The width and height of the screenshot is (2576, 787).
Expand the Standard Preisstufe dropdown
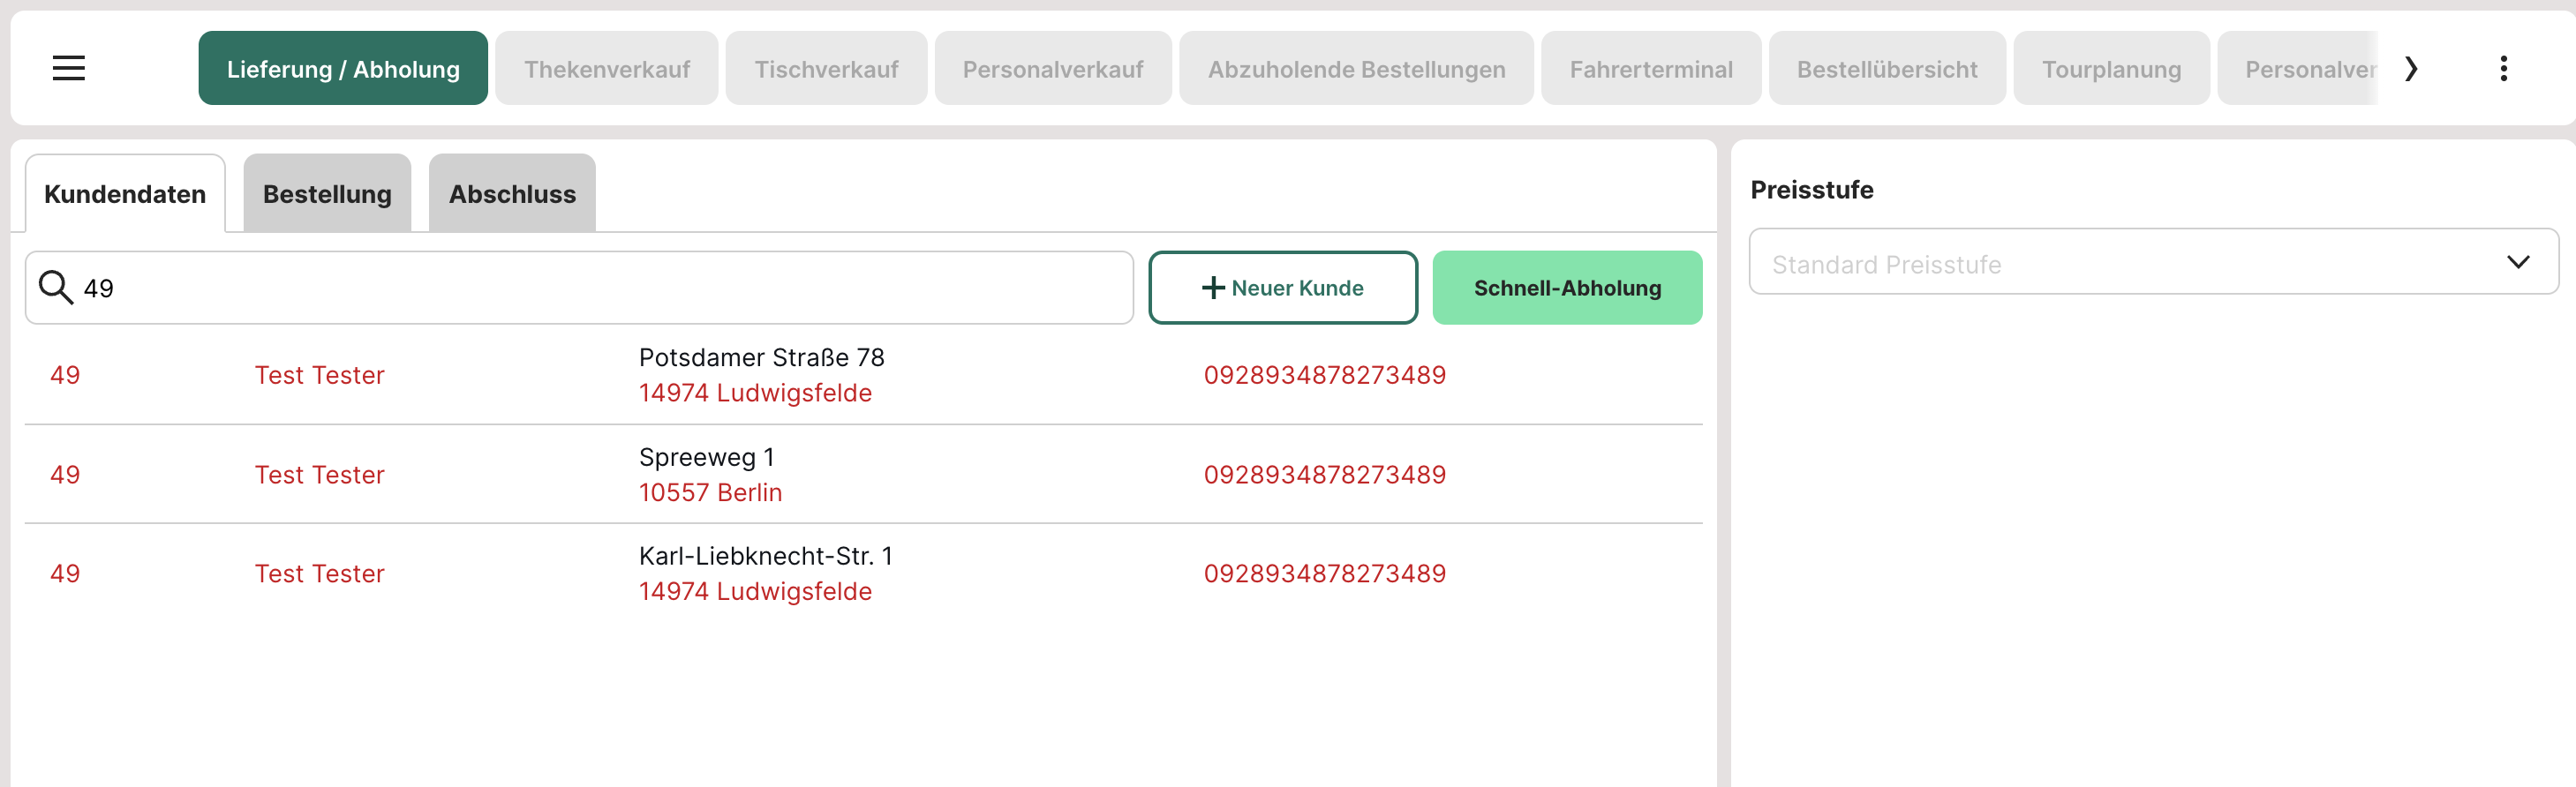[x=2153, y=262]
